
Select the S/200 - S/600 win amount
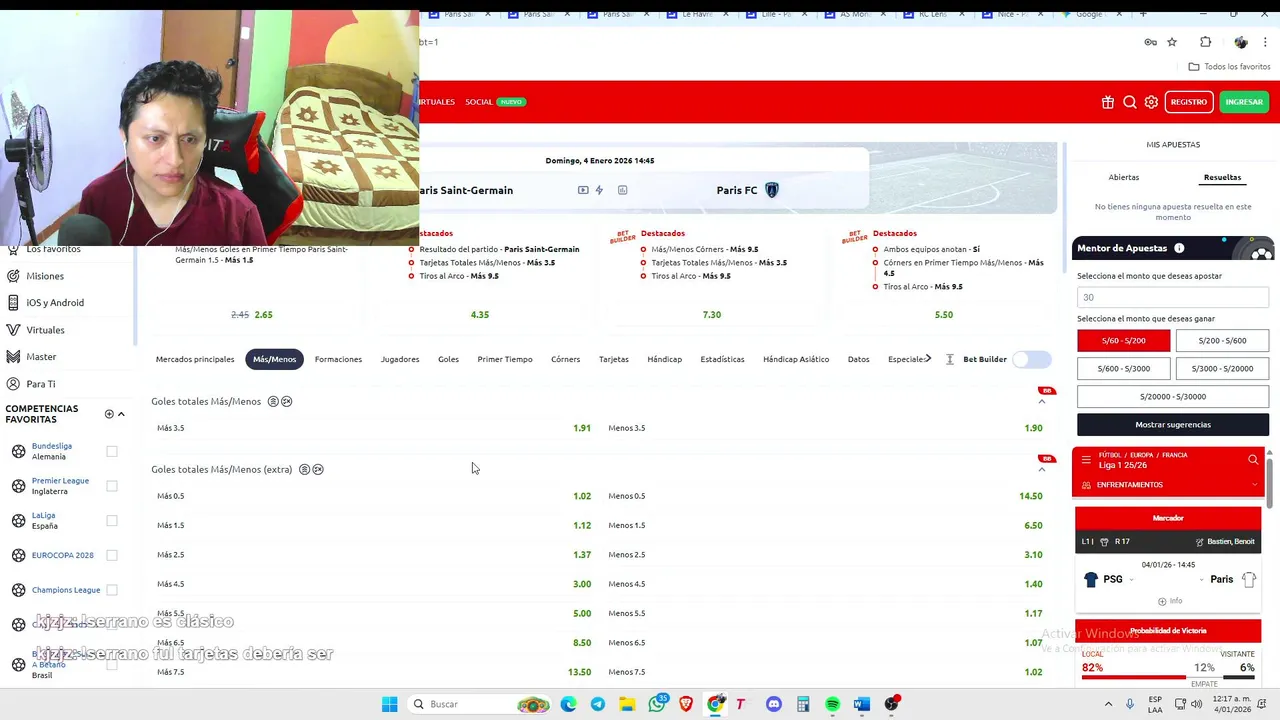click(x=1222, y=341)
